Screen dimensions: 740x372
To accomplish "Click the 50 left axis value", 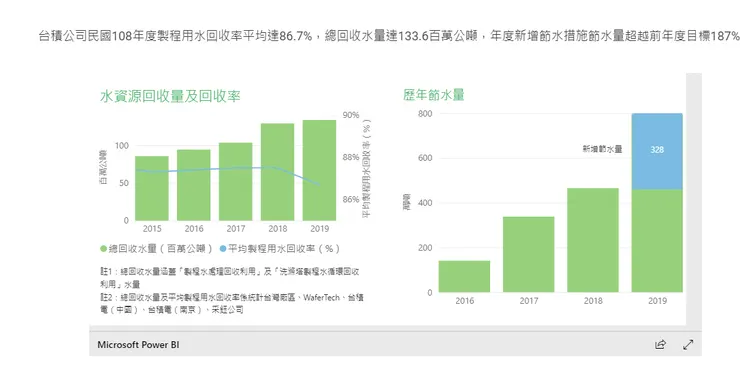I will 124,183.
